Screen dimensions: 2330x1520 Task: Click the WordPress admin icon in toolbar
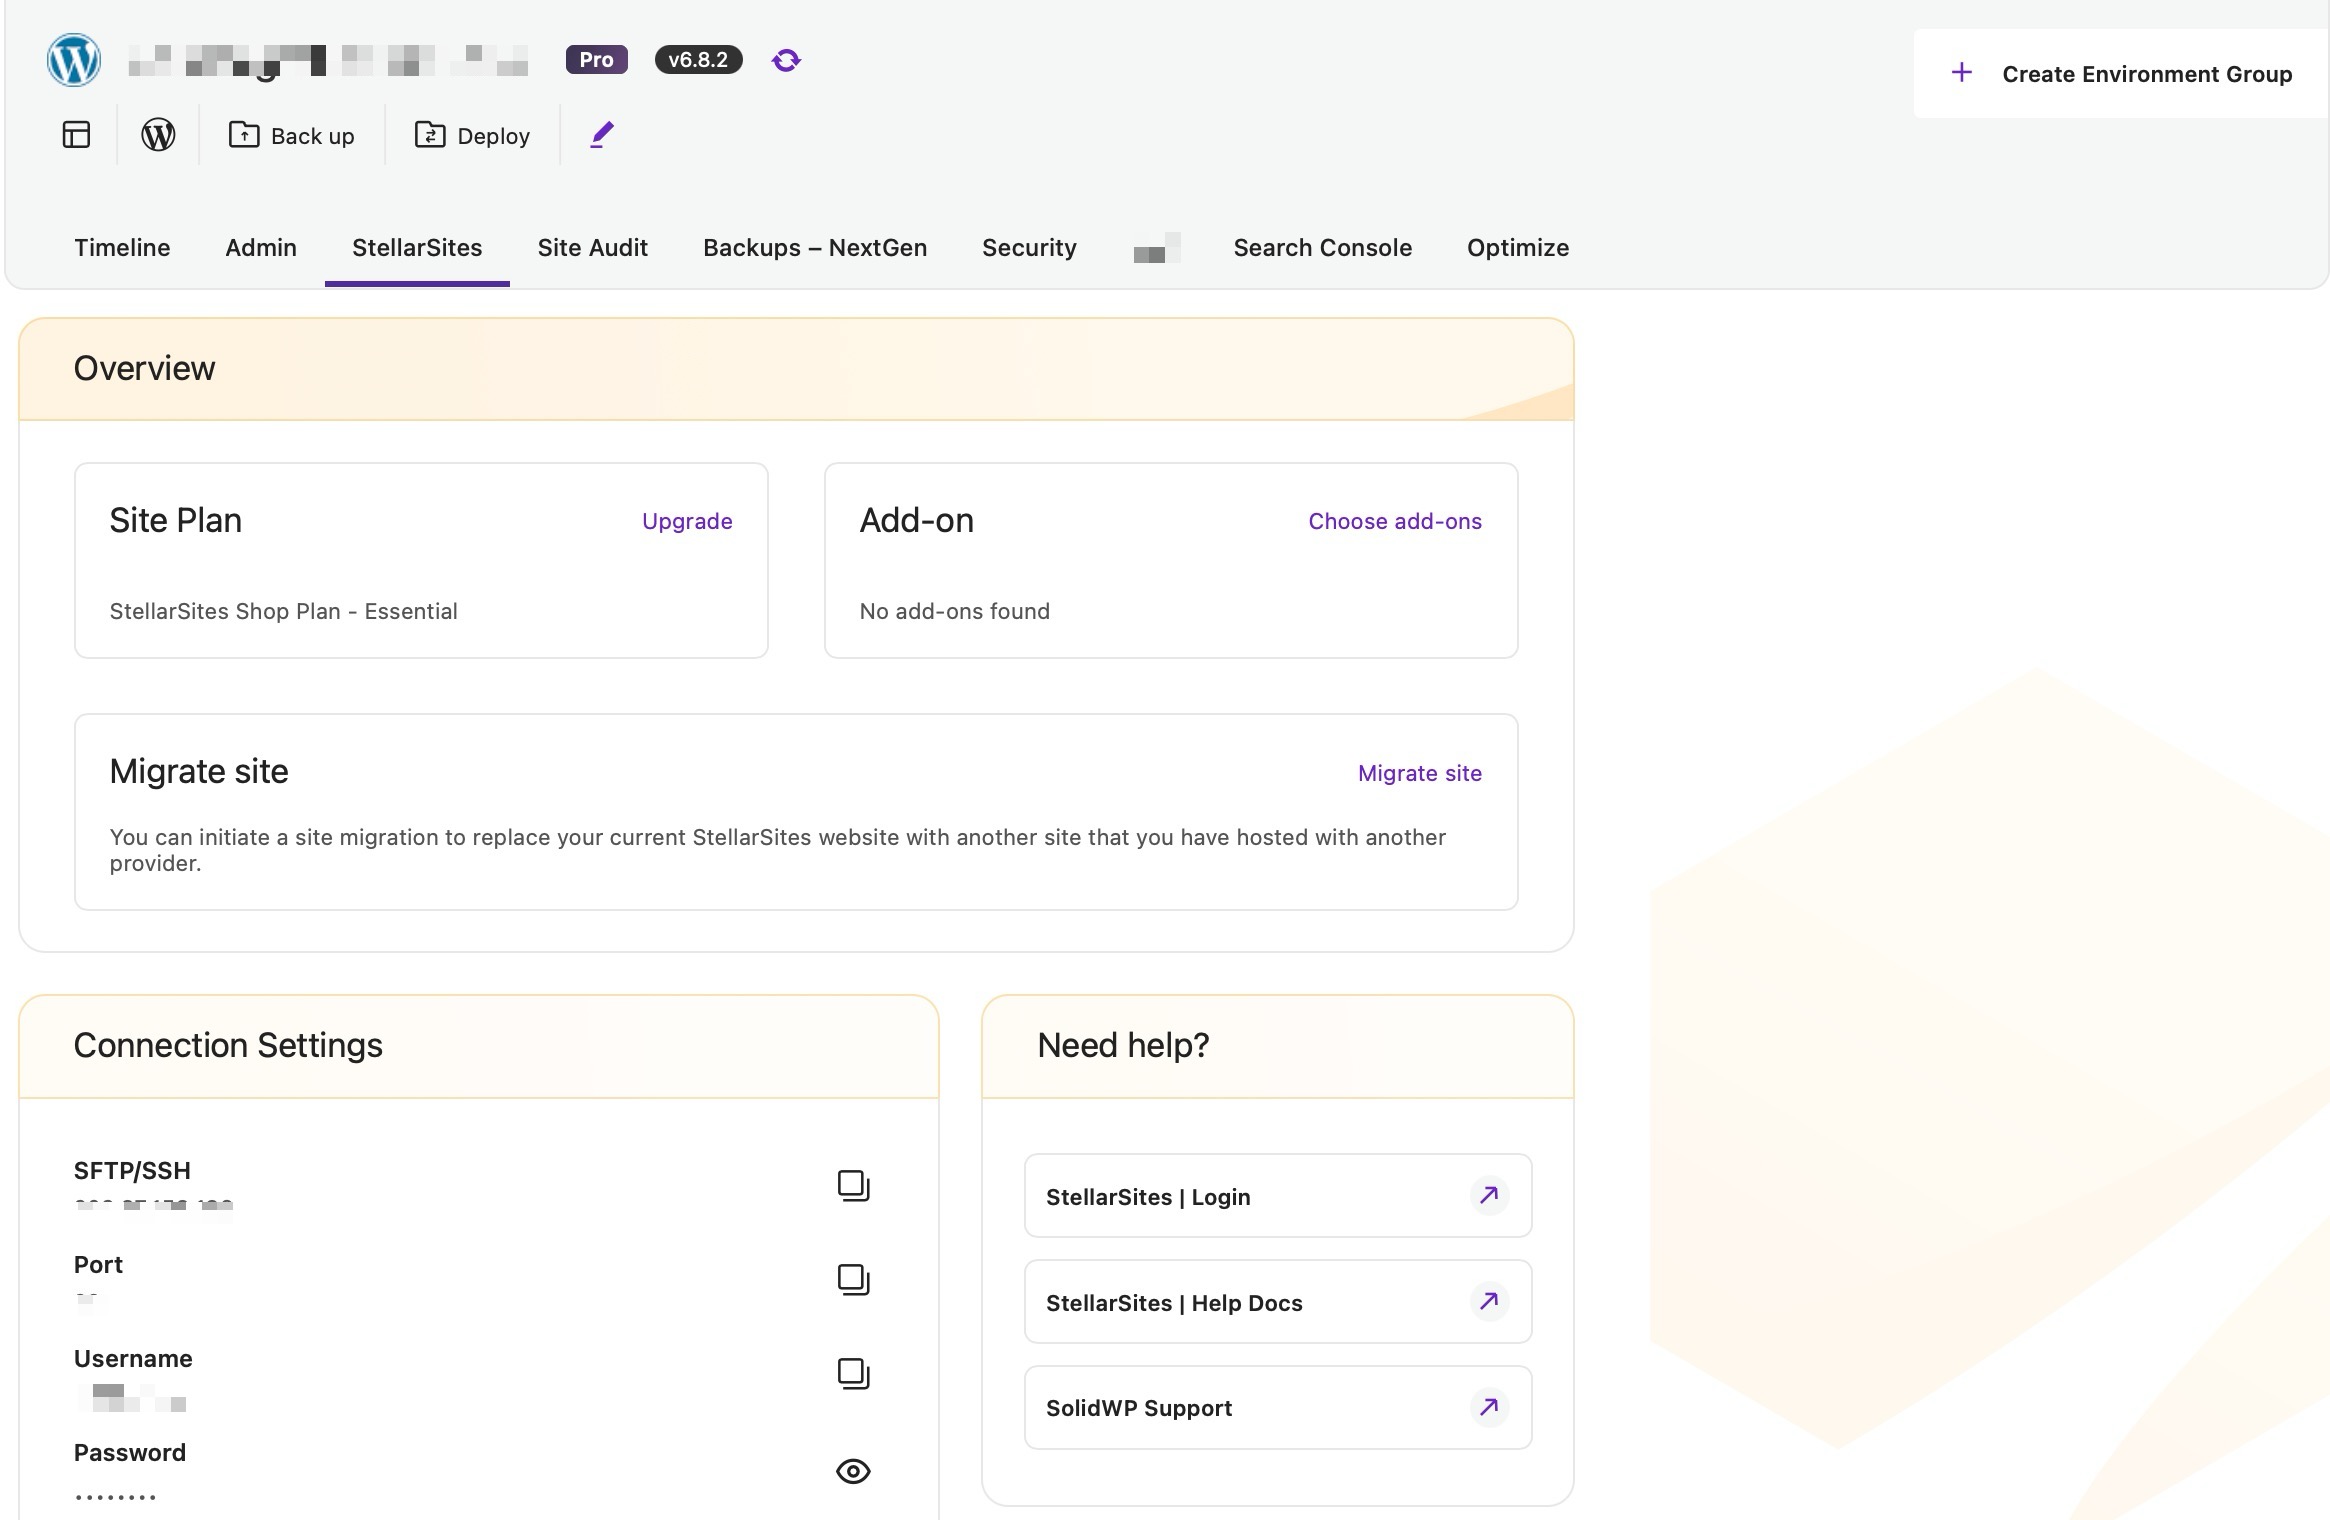pos(158,135)
